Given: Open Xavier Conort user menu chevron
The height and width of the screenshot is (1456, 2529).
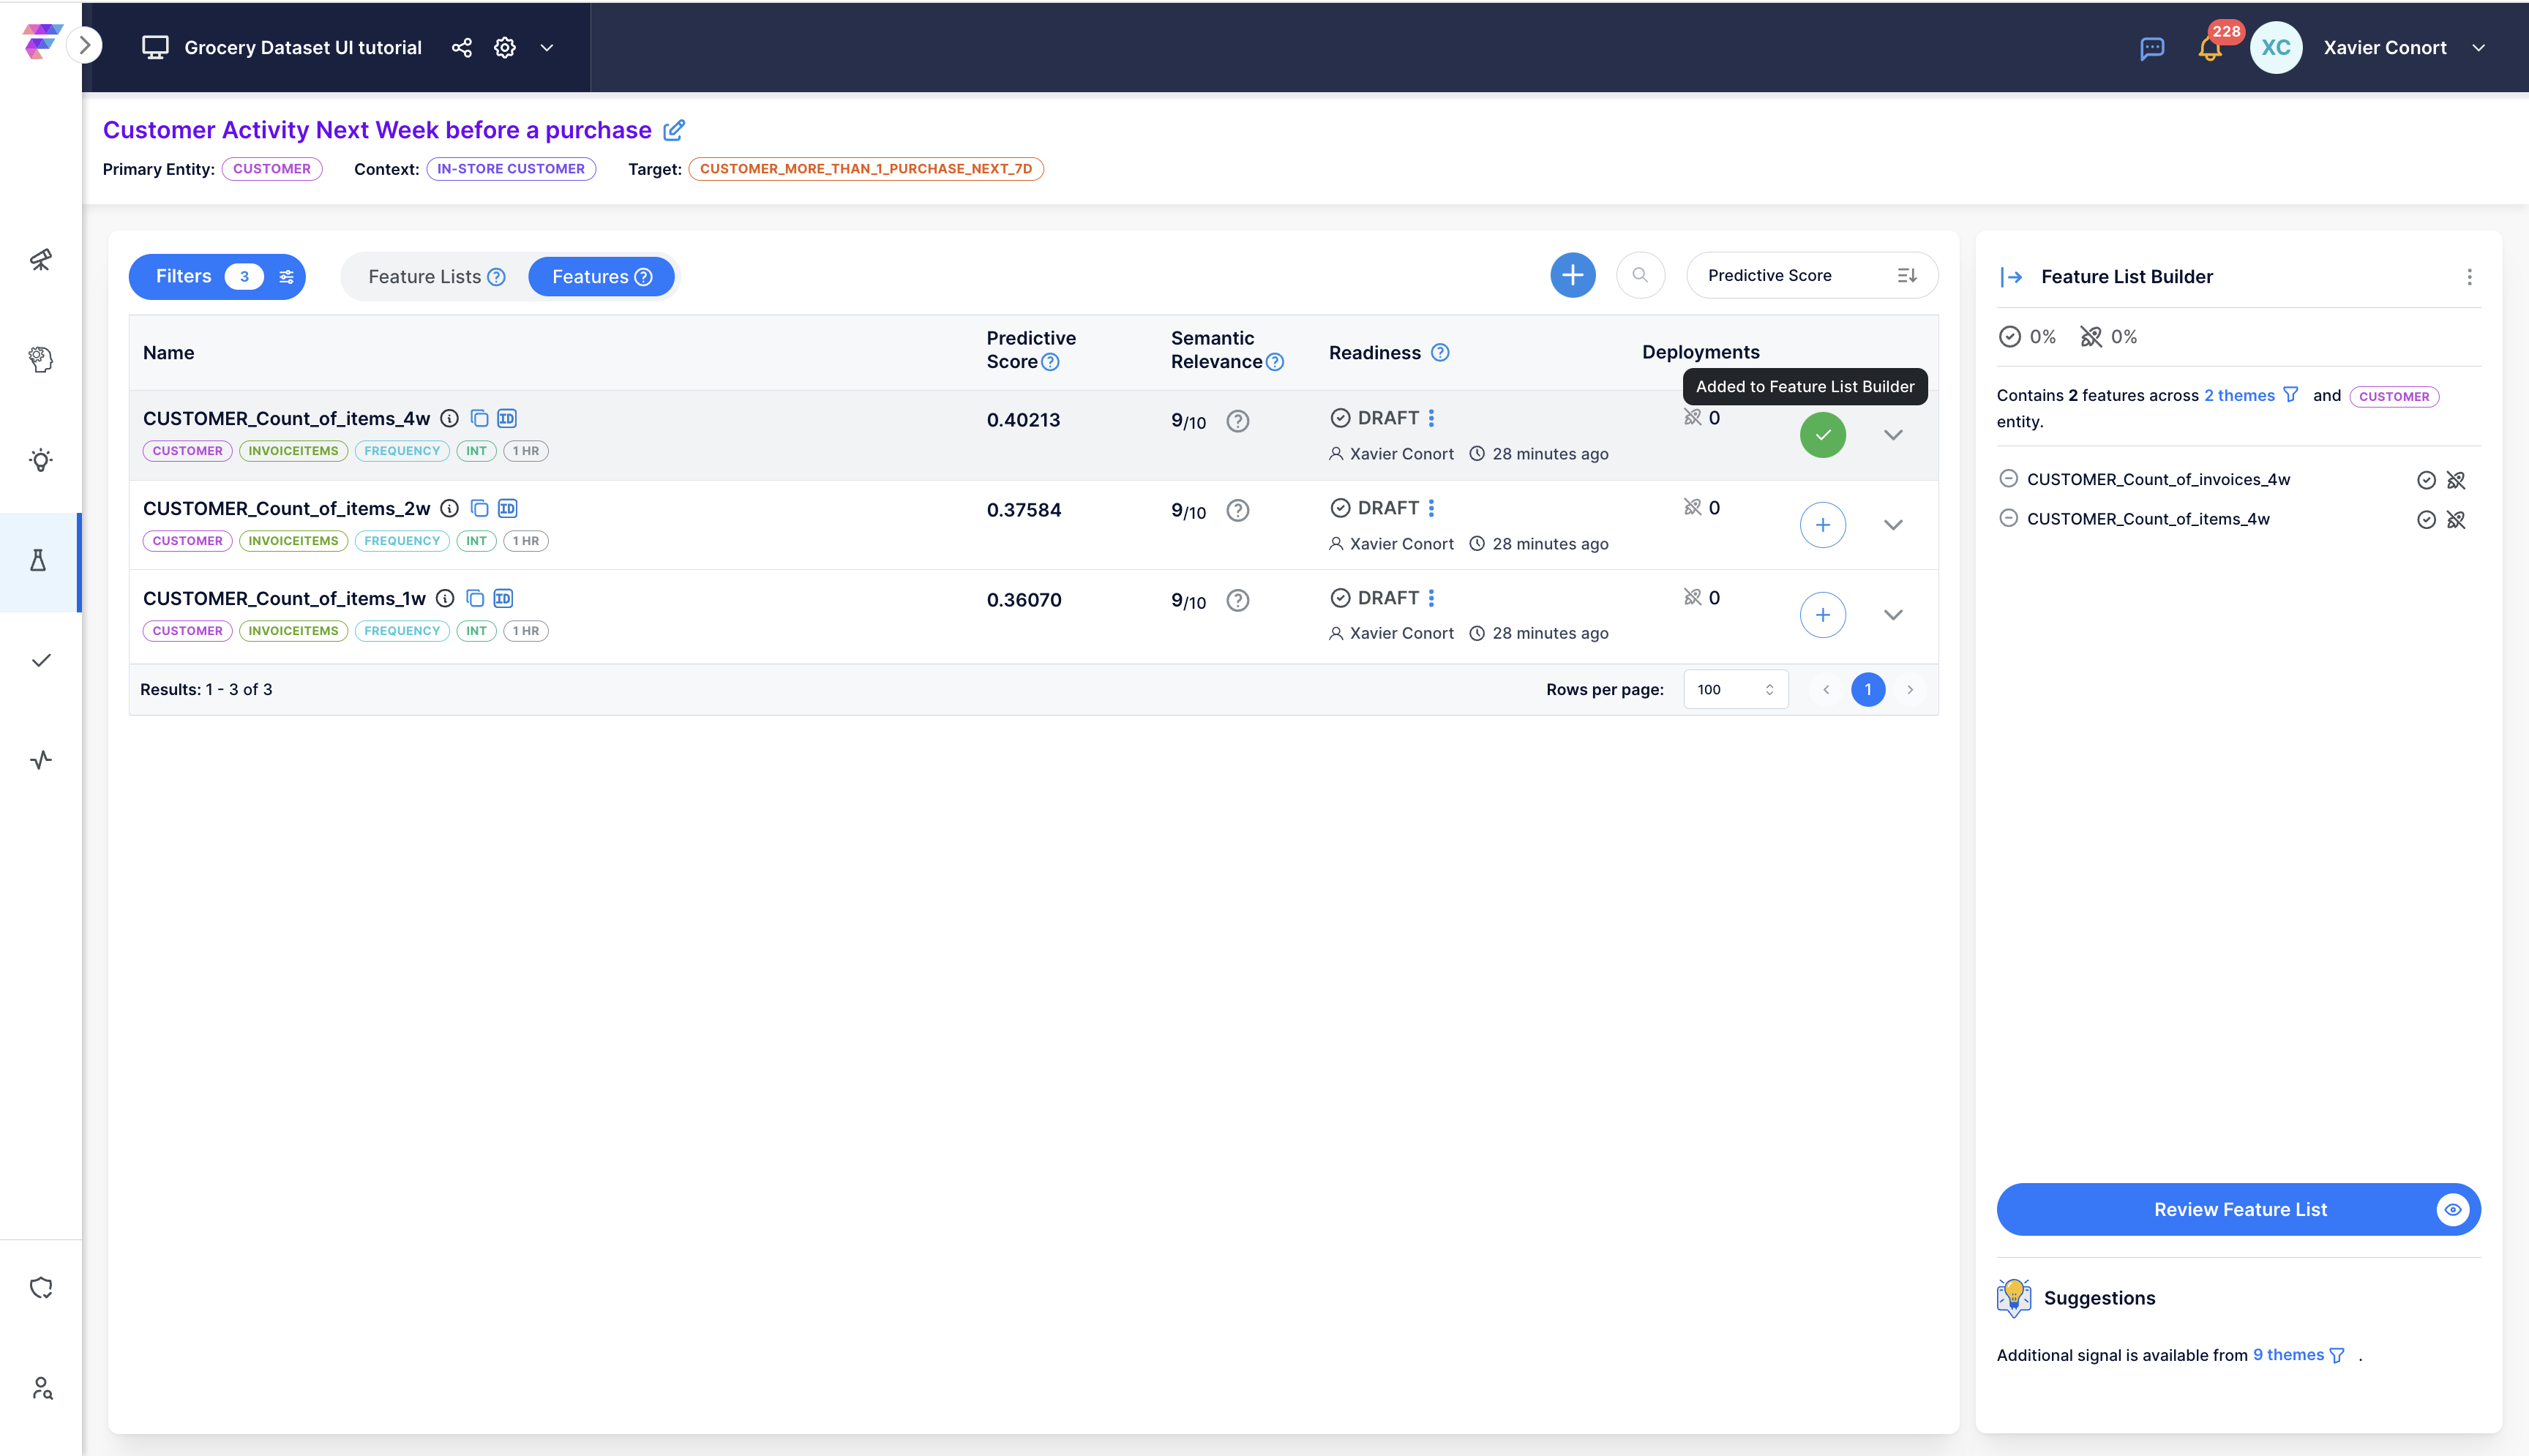Looking at the screenshot, I should (x=2479, y=48).
